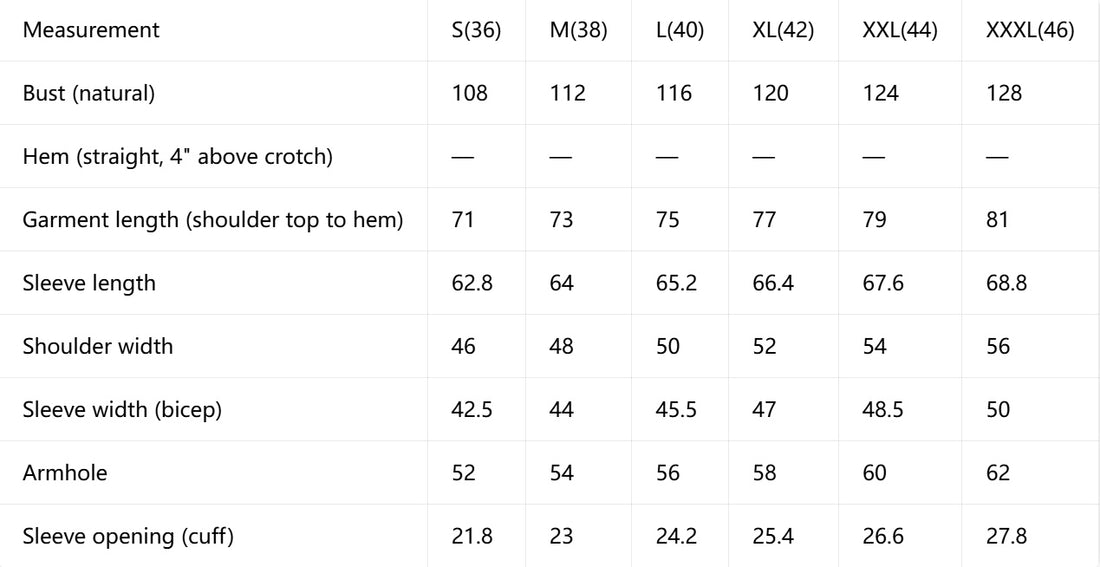Click the Garment length row label
Image resolution: width=1100 pixels, height=567 pixels.
[213, 220]
